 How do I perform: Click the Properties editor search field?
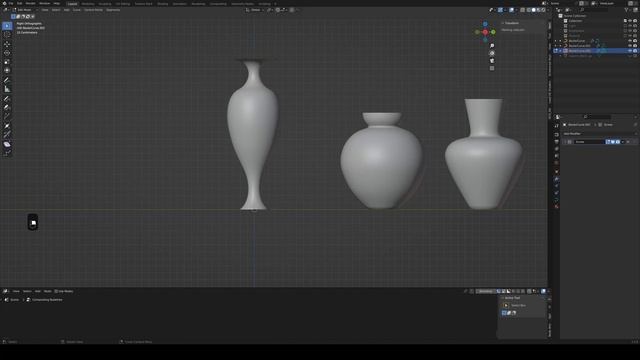(598, 117)
